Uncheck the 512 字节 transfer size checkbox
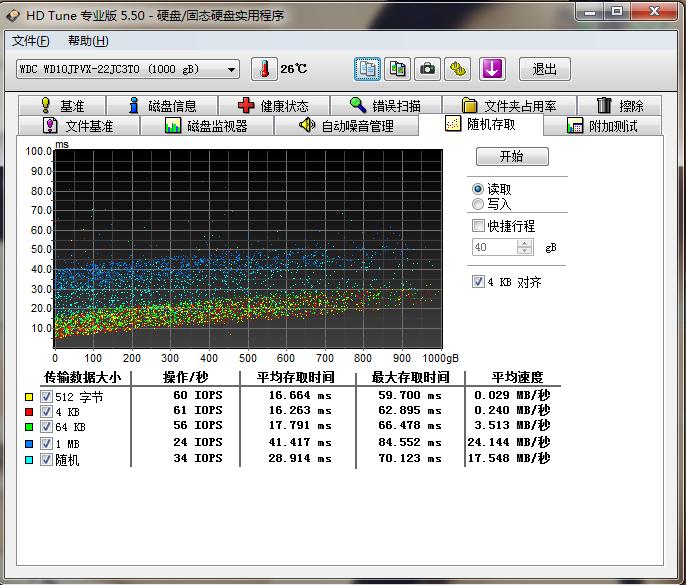Image resolution: width=686 pixels, height=585 pixels. click(x=47, y=397)
